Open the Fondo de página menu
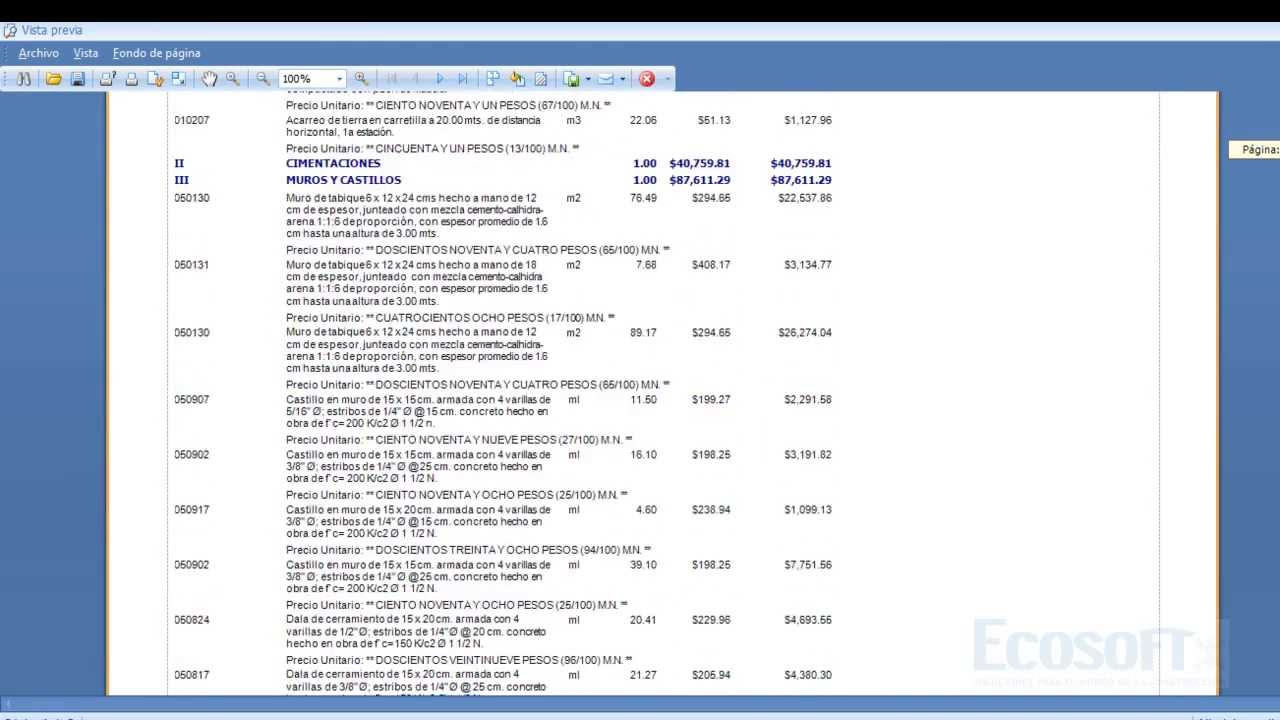Screen dimensions: 1280x720 (x=157, y=53)
